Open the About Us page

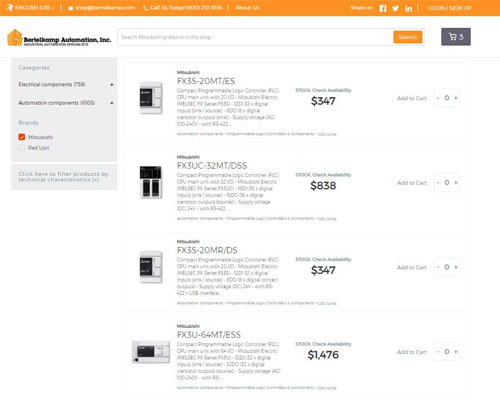247,8
